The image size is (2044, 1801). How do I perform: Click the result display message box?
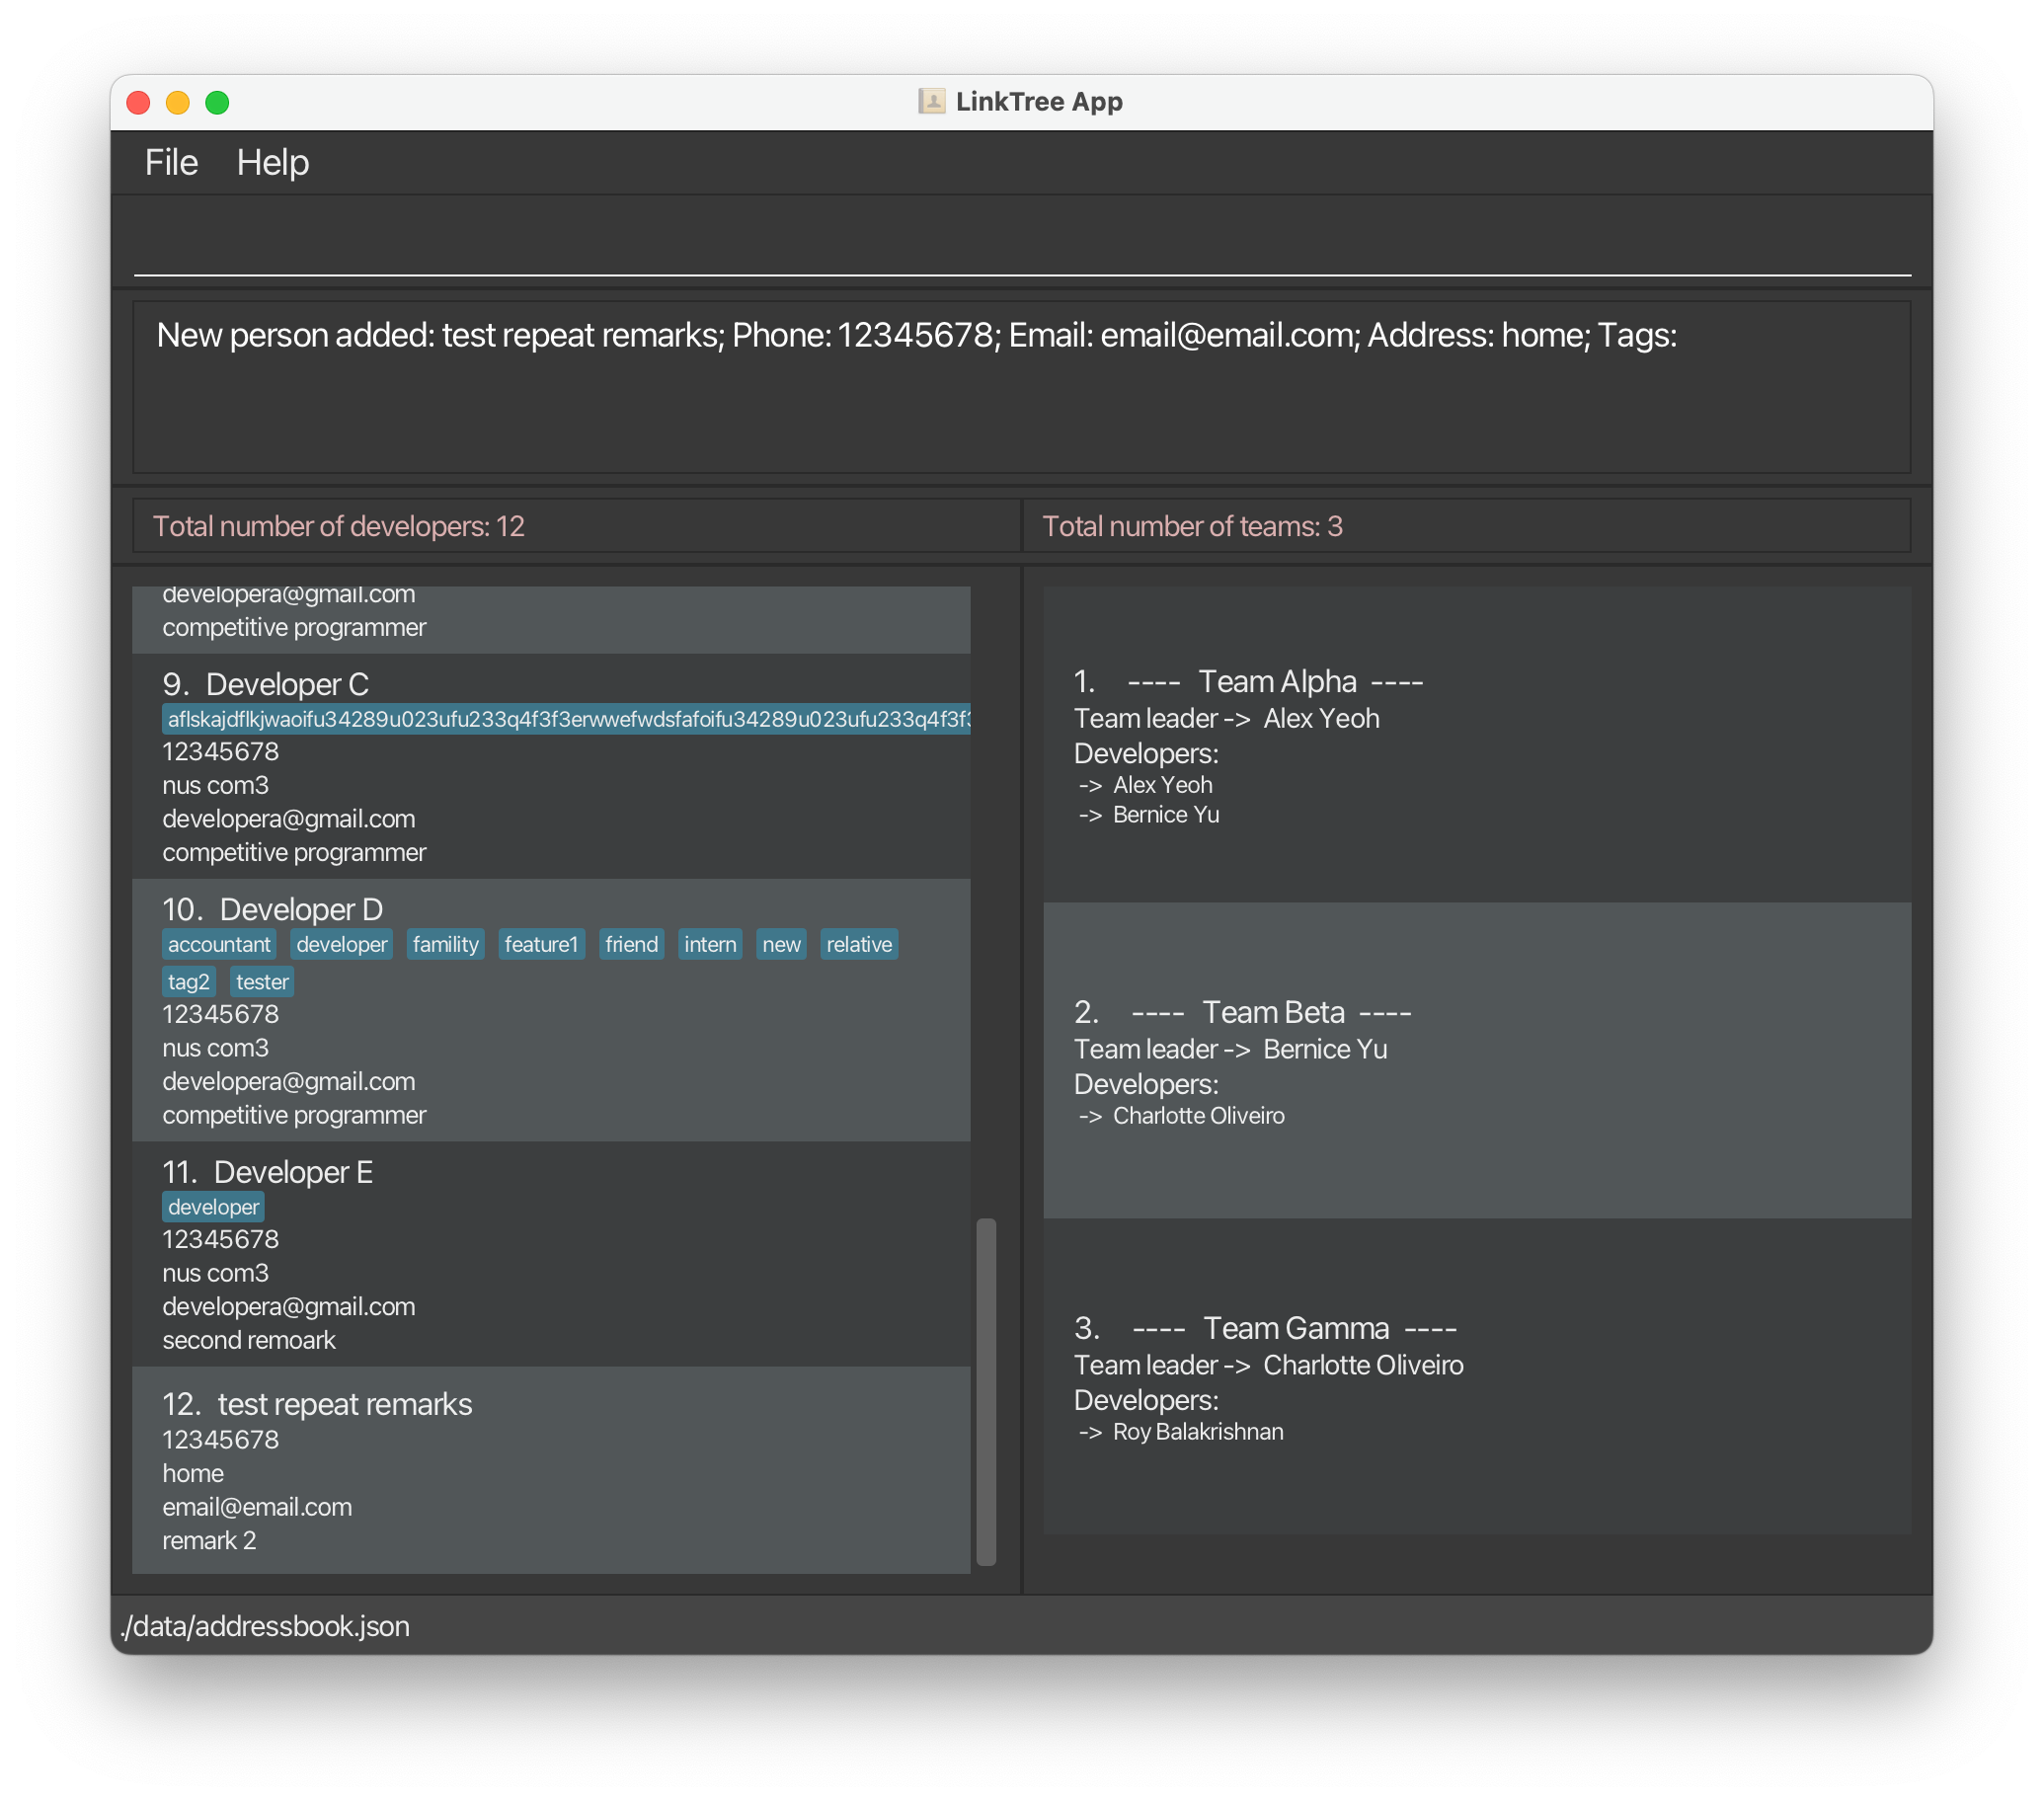click(1020, 387)
